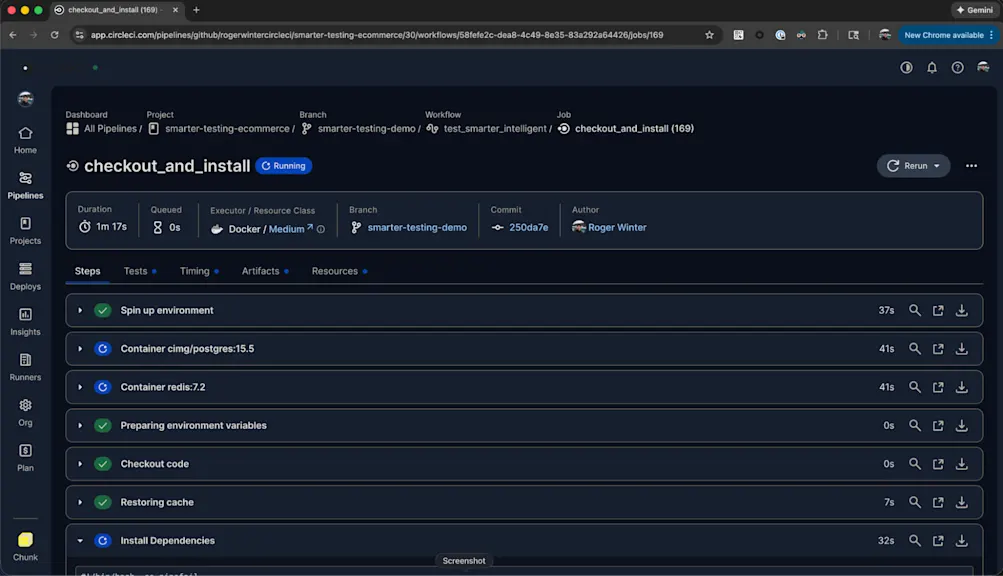Open Install Dependencies output in new tab
Image resolution: width=1003 pixels, height=576 pixels.
(938, 541)
